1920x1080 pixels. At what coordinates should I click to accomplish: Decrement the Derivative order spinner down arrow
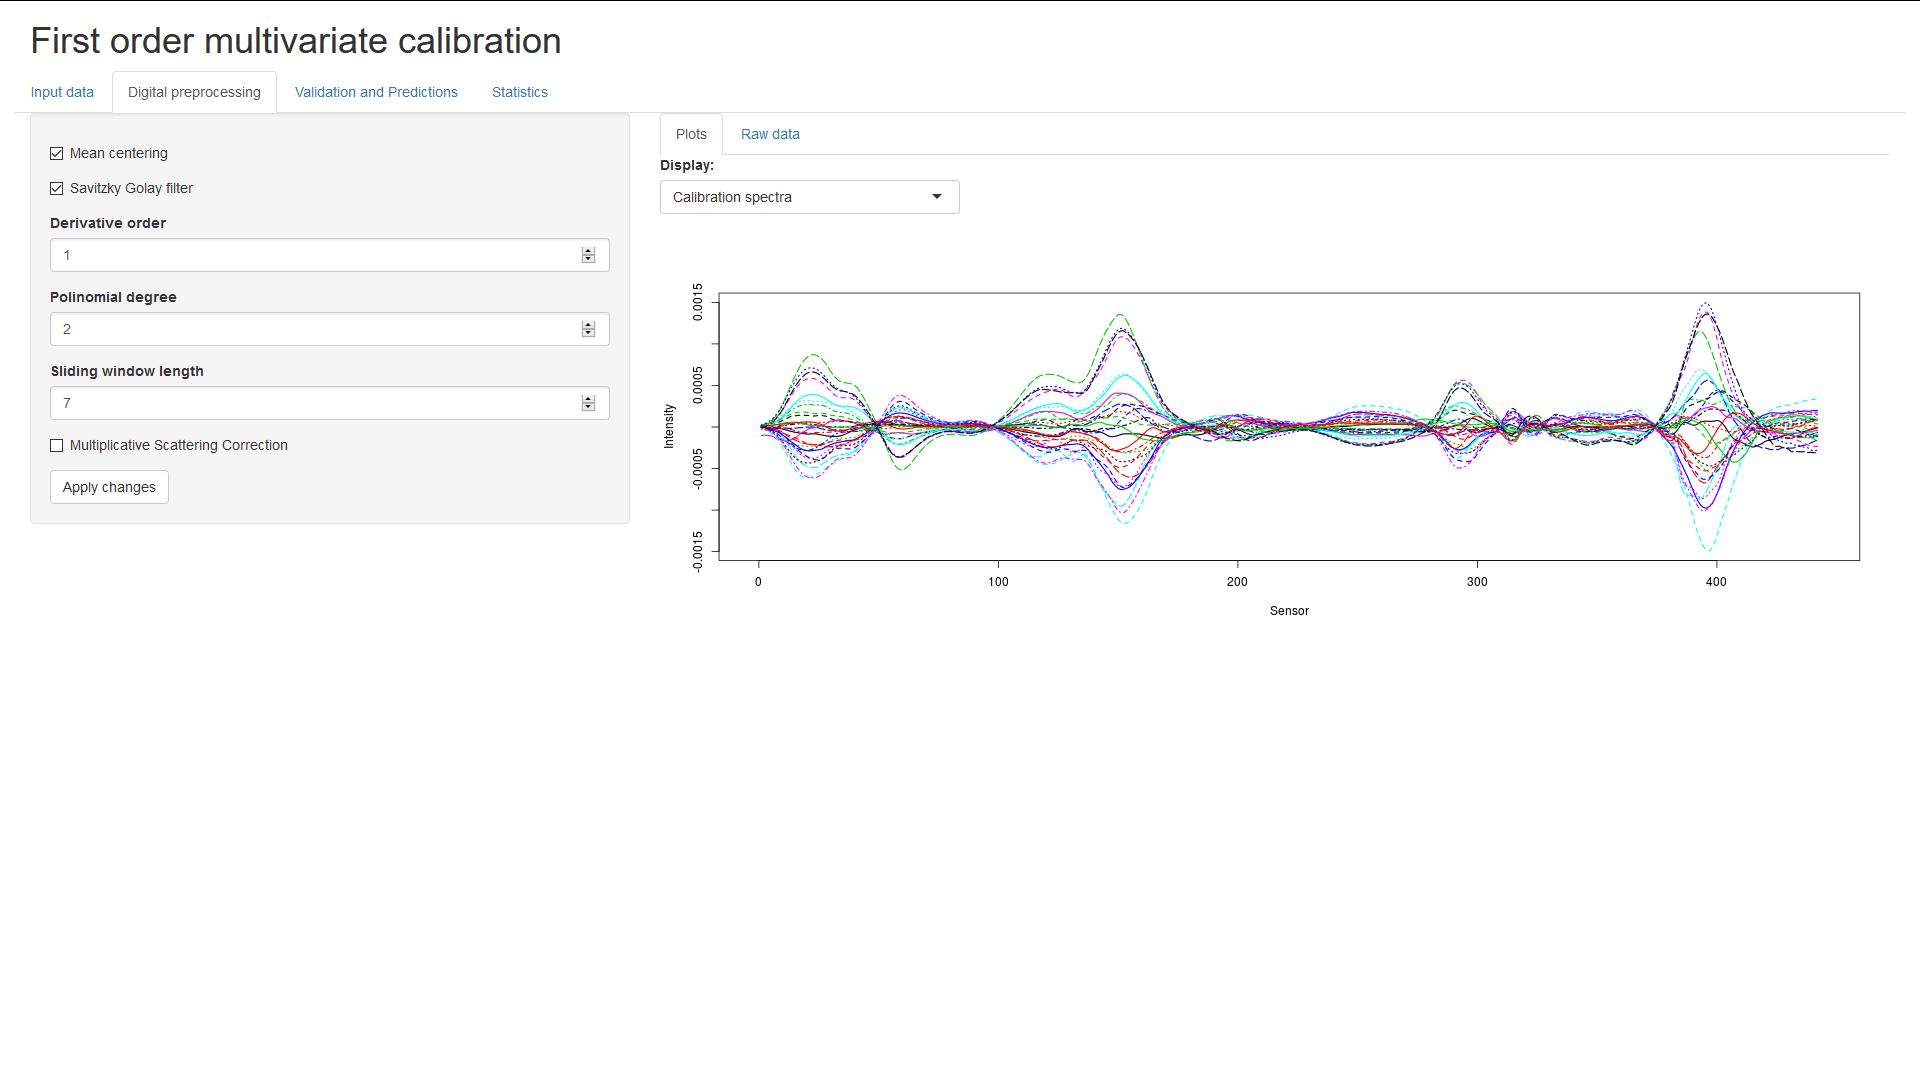588,260
